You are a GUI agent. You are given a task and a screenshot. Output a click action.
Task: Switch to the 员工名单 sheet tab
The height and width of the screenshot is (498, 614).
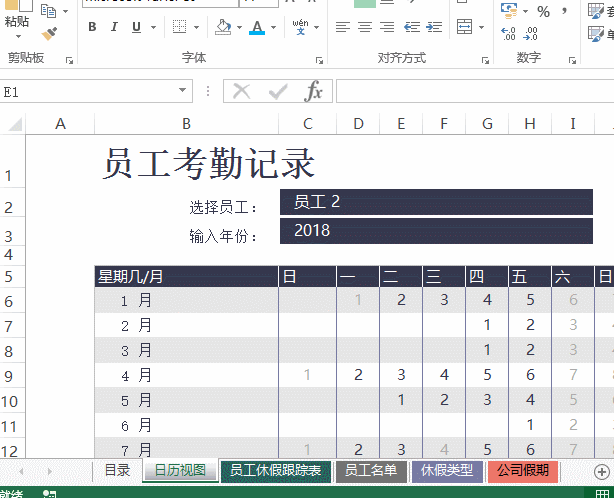click(x=370, y=470)
